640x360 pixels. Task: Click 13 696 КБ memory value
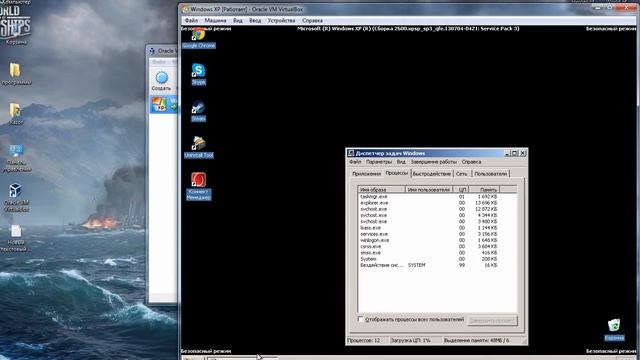point(487,203)
